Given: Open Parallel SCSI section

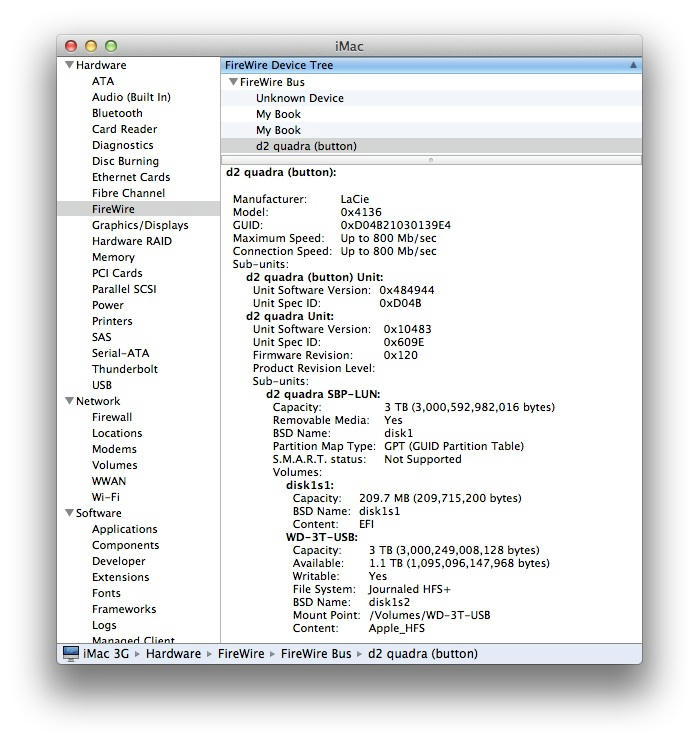Looking at the screenshot, I should 124,289.
